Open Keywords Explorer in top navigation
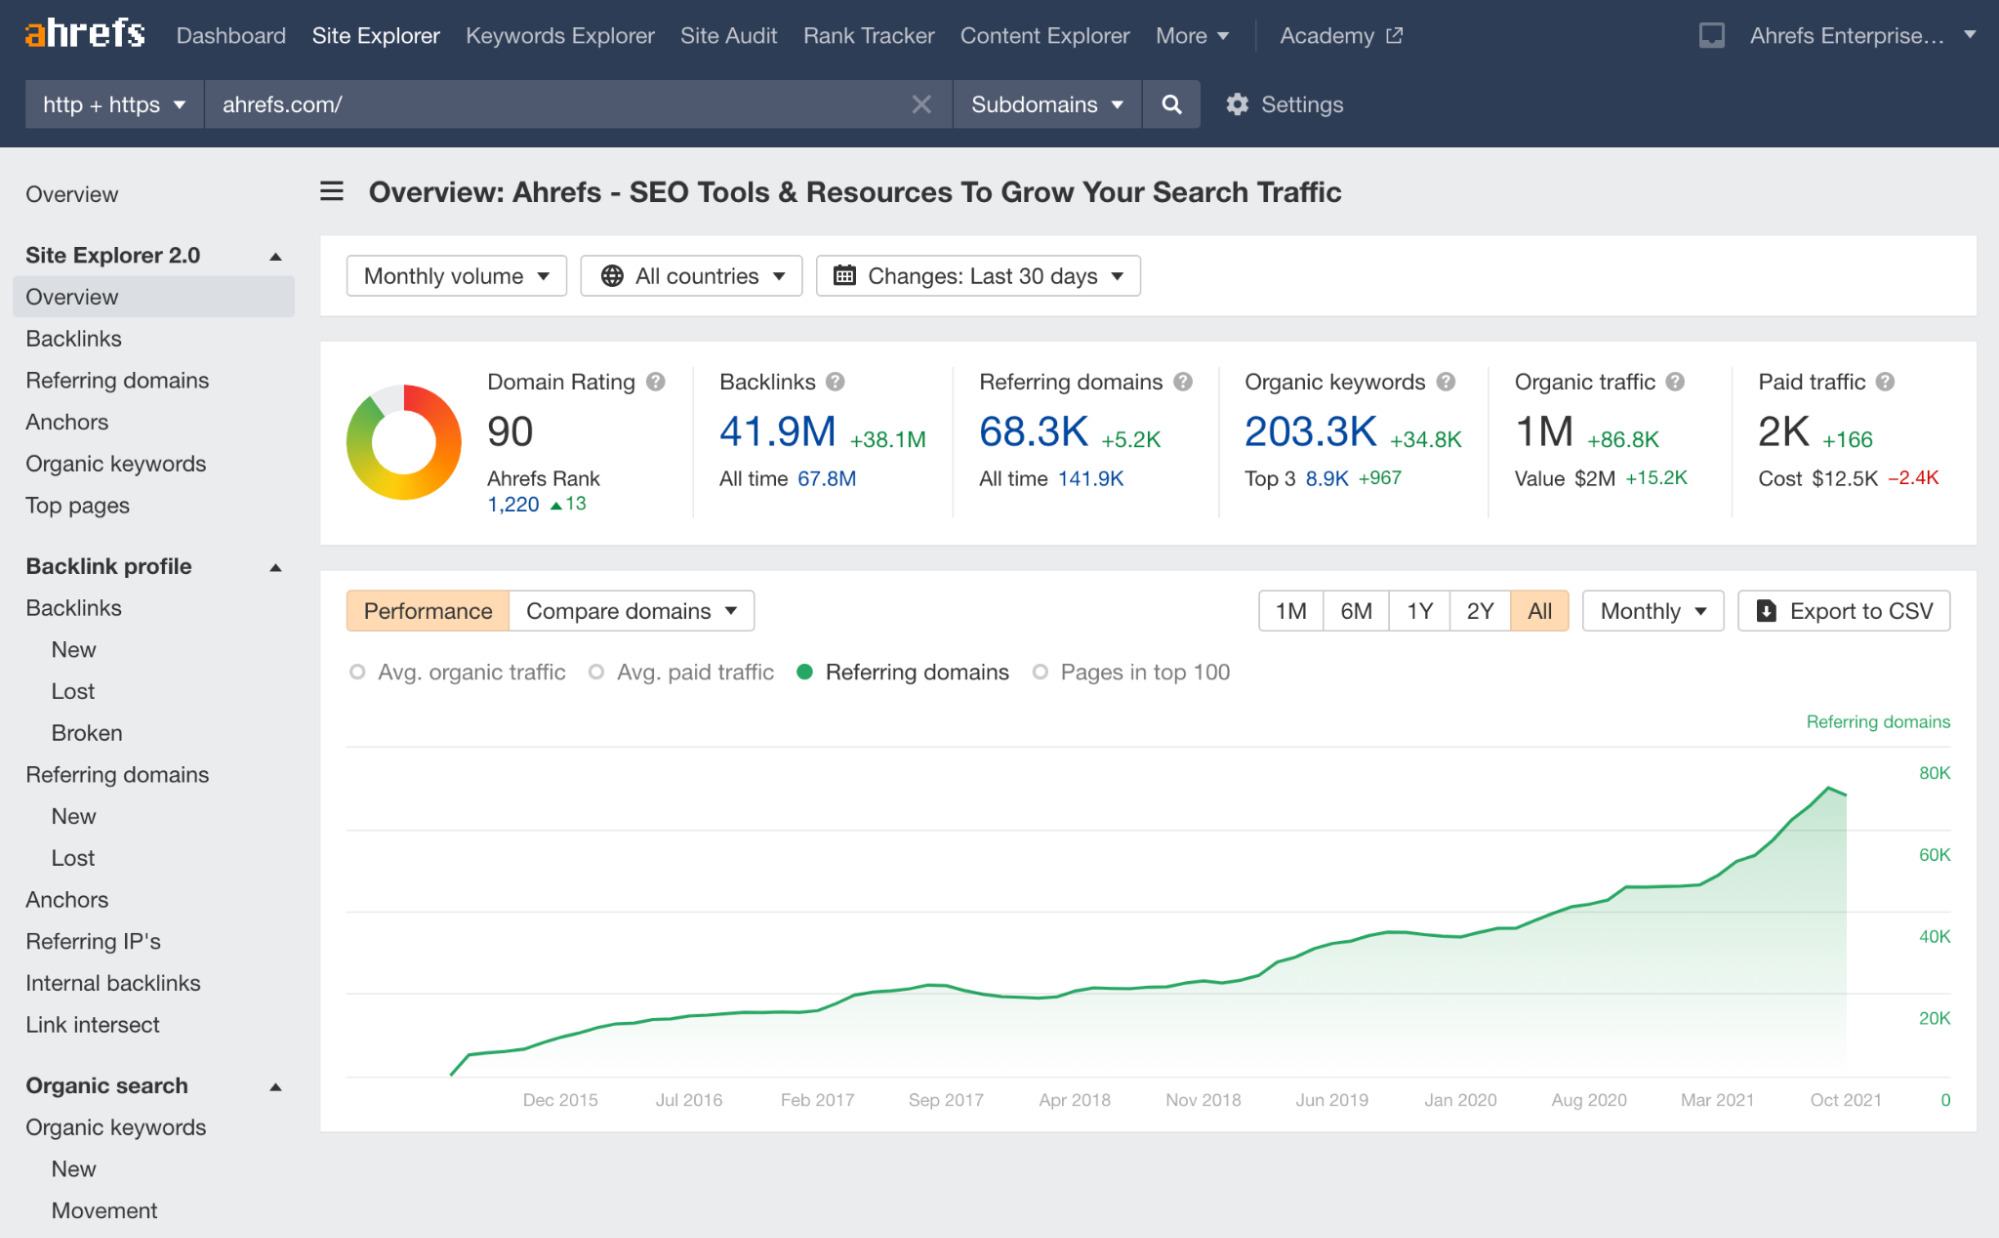 (x=559, y=36)
